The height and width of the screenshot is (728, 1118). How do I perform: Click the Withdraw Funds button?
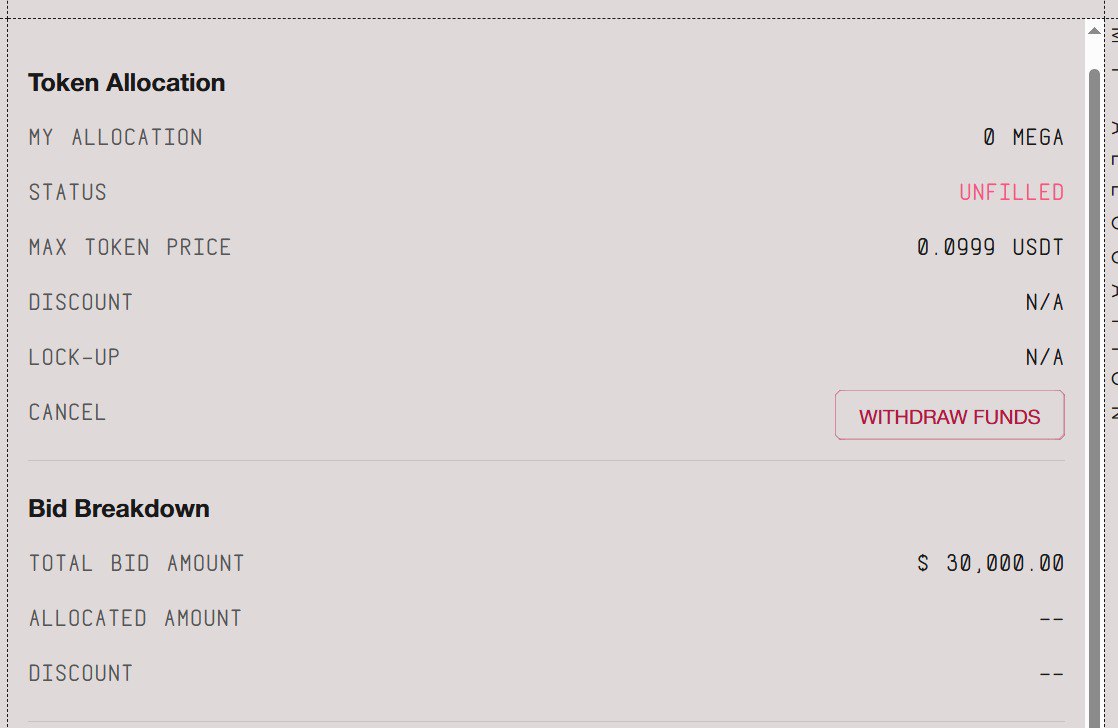coord(949,416)
